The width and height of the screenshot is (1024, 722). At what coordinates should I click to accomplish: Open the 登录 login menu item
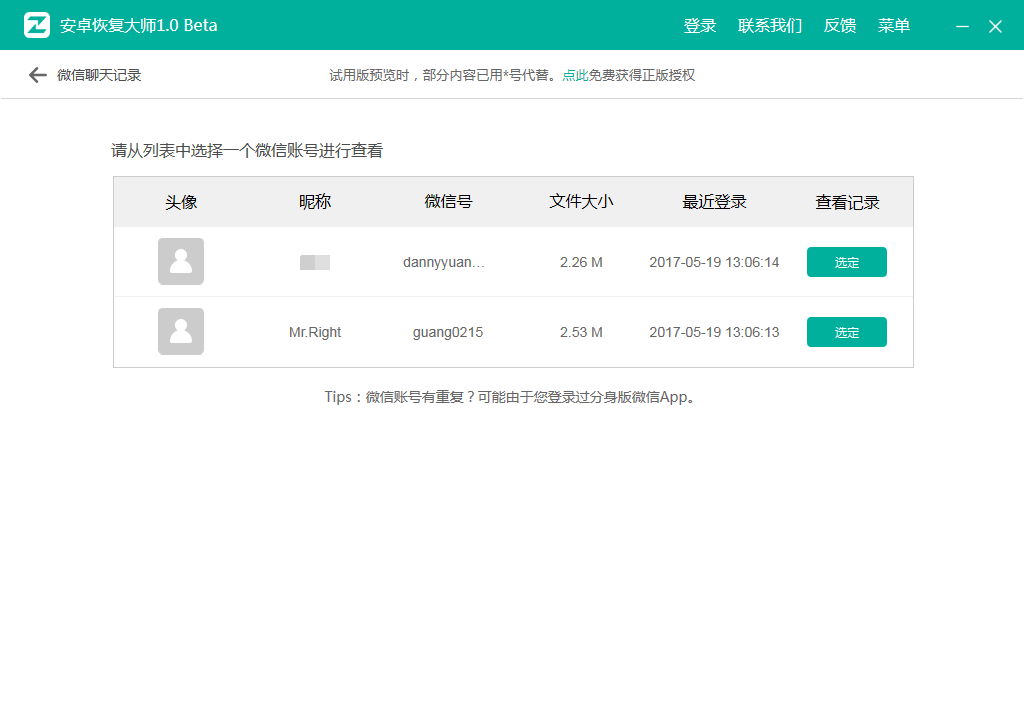[x=700, y=25]
